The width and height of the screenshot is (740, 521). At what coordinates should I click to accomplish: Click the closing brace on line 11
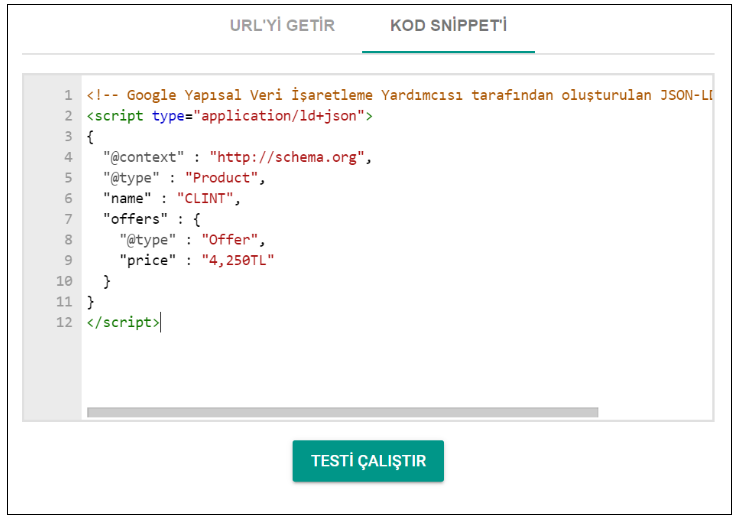(x=91, y=302)
